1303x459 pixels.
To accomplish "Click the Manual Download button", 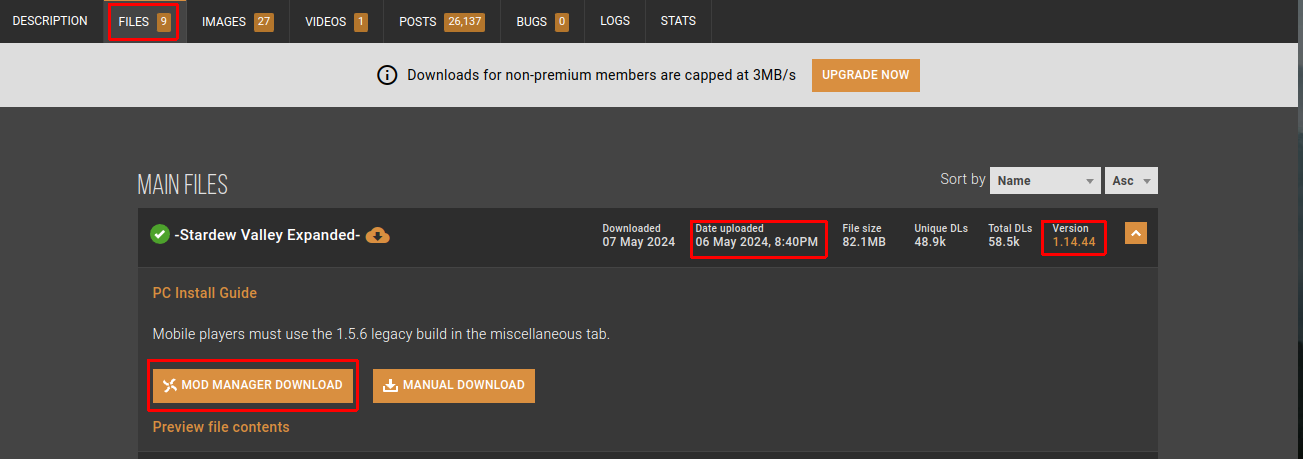I will click(454, 386).
